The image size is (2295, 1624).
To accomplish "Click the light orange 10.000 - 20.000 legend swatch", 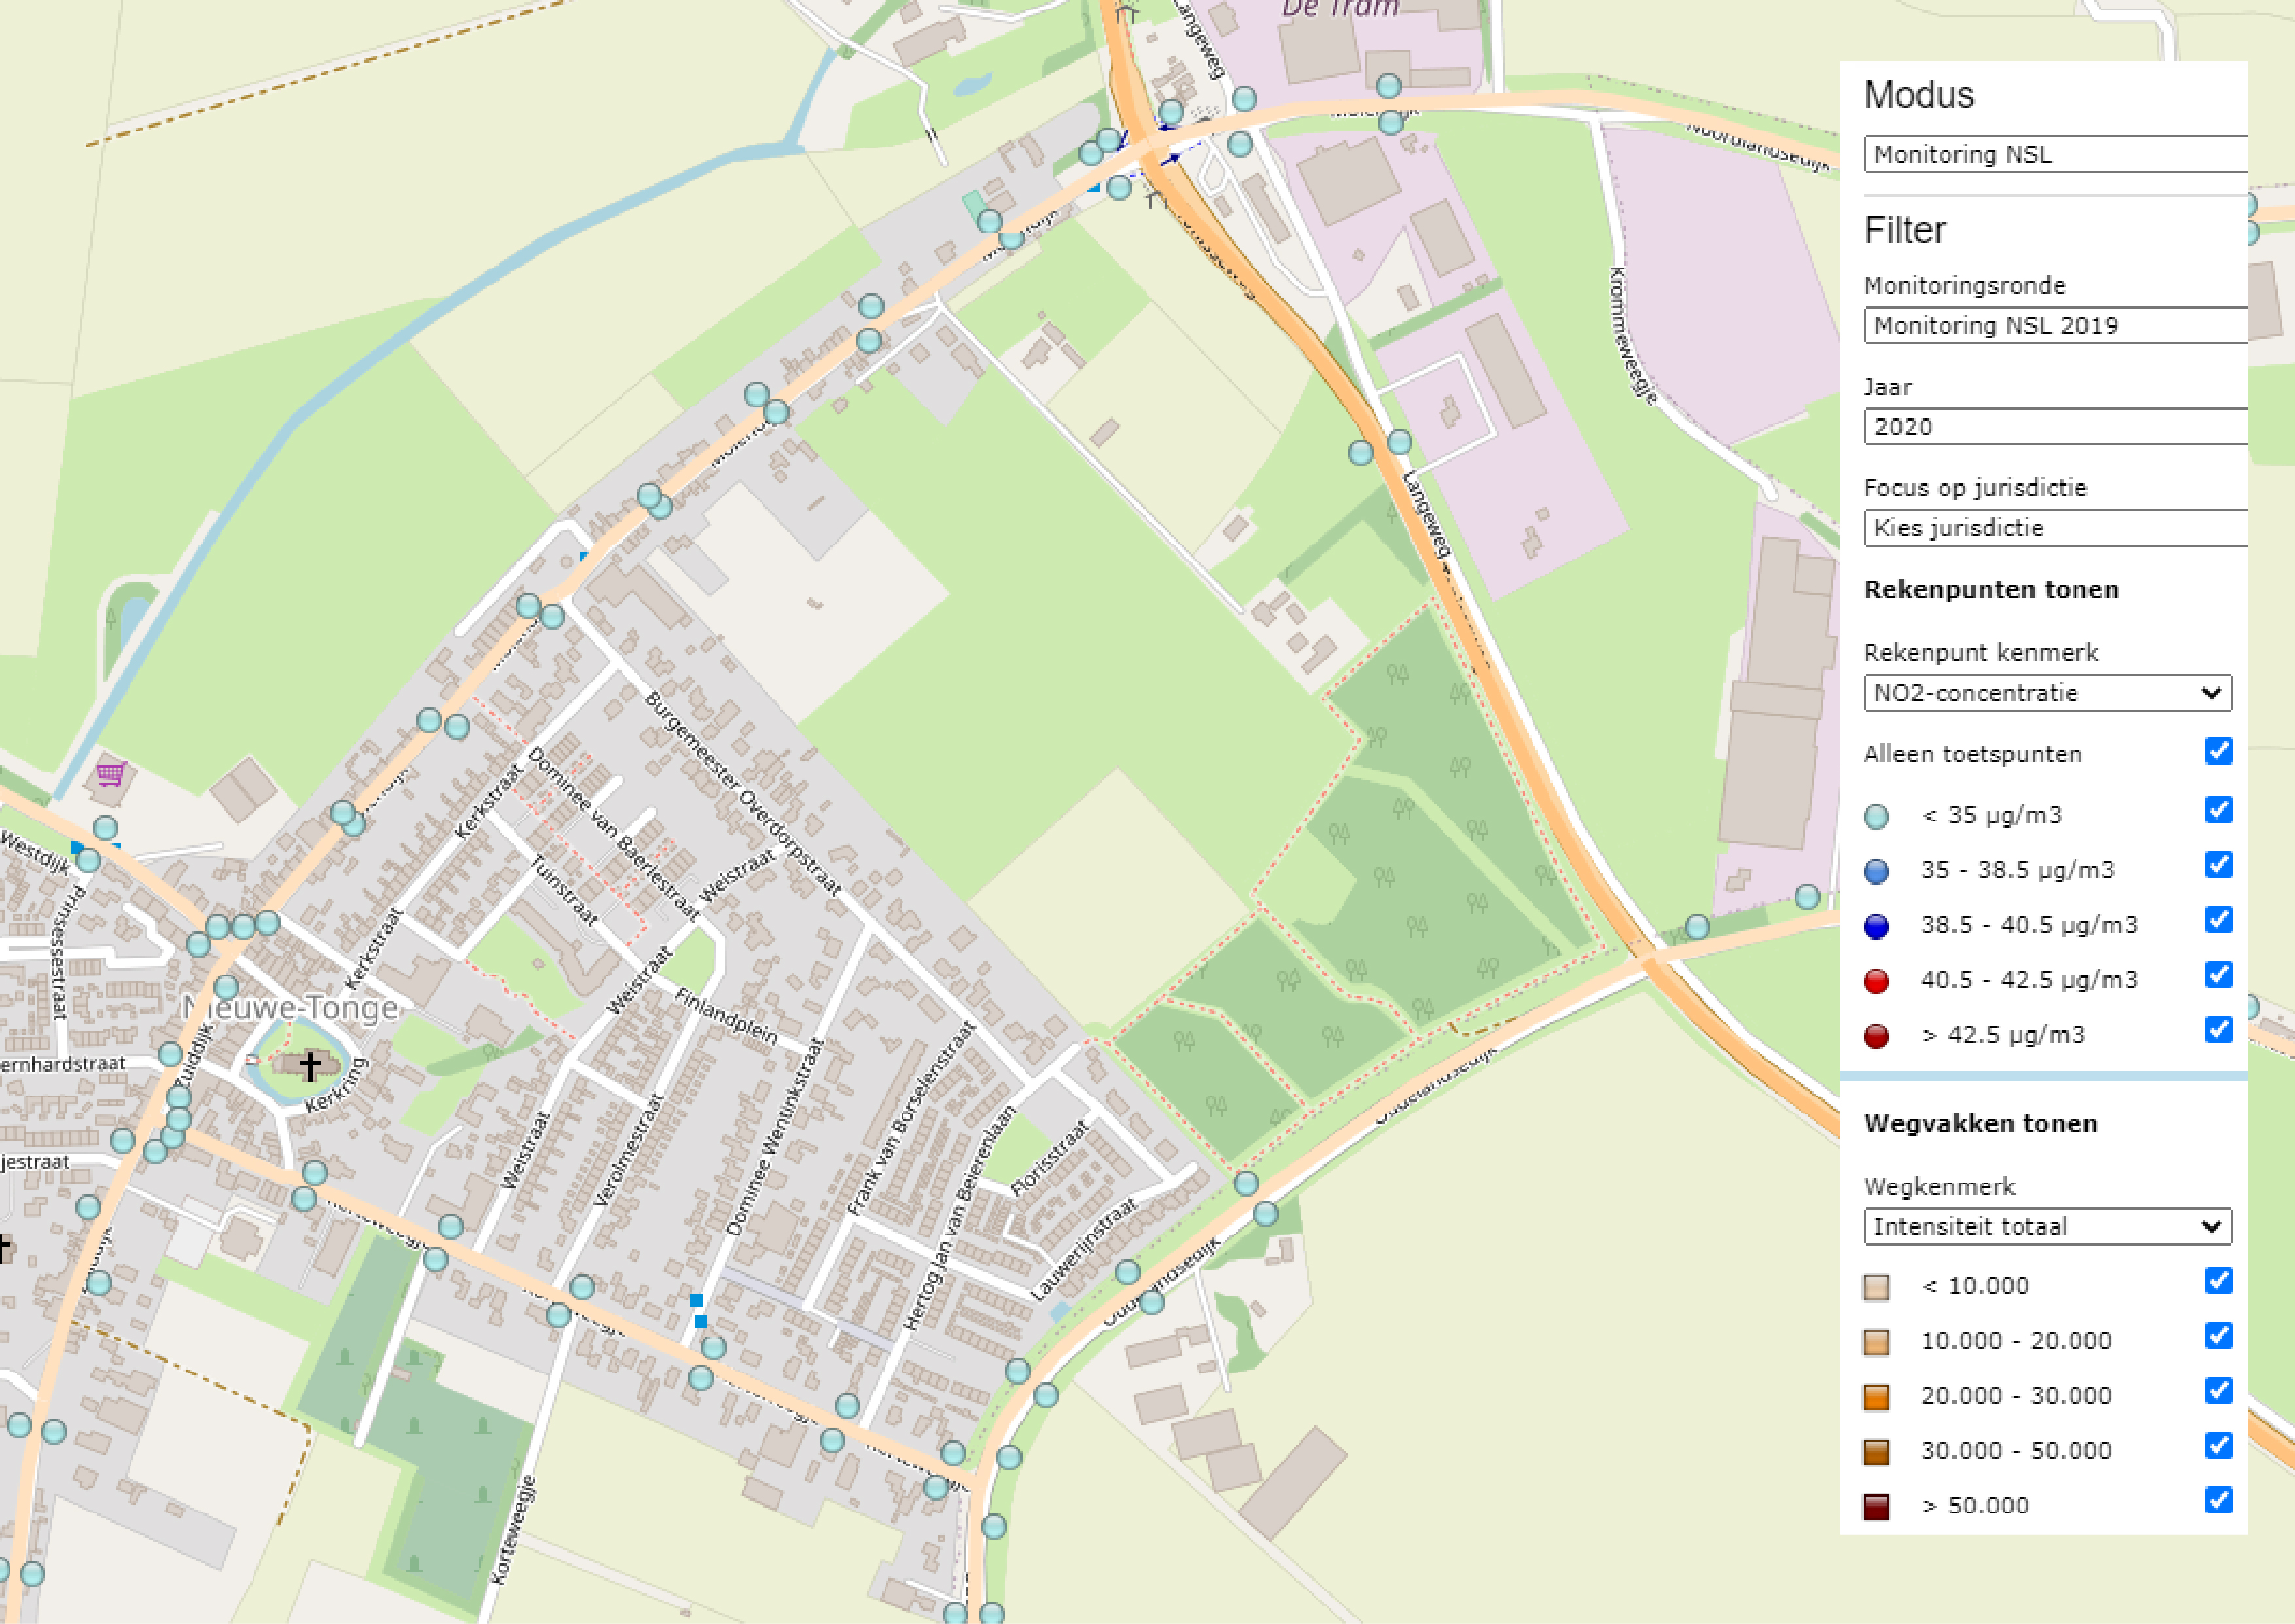I will coord(1876,1343).
